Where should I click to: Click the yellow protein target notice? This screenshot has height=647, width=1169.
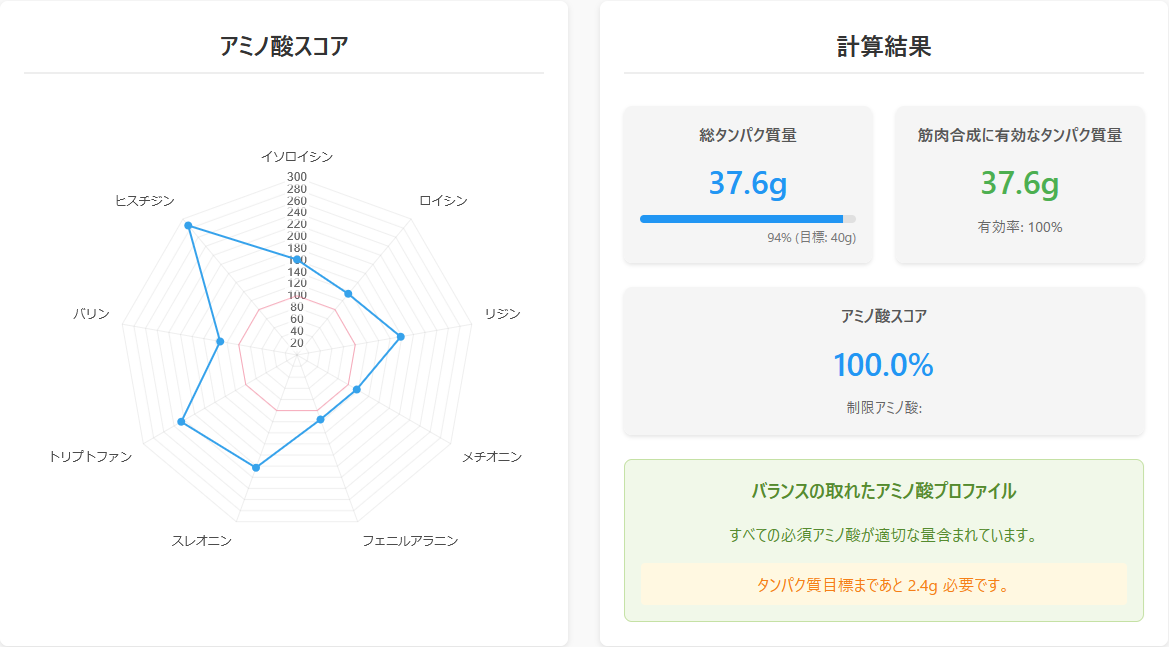pos(883,585)
